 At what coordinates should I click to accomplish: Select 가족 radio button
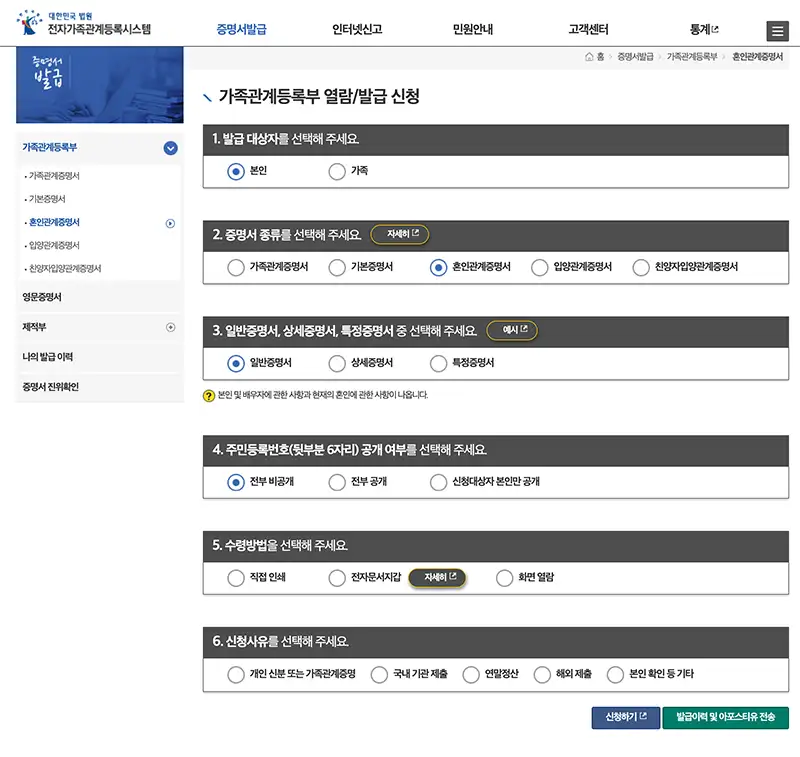[x=337, y=171]
